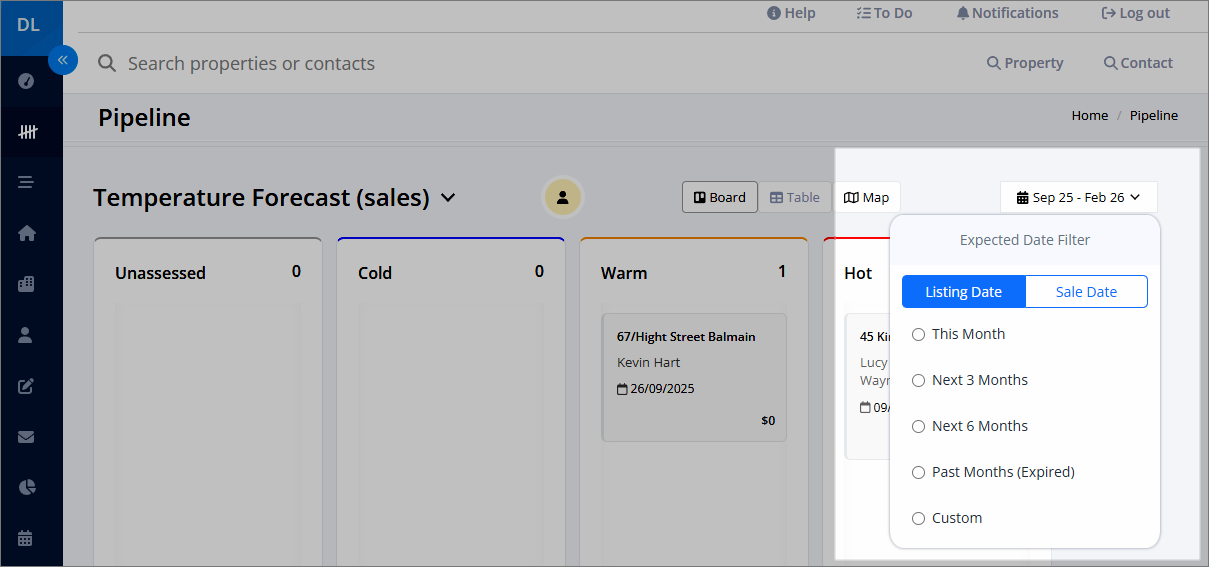
Task: Click the Hot column header
Action: coord(858,273)
